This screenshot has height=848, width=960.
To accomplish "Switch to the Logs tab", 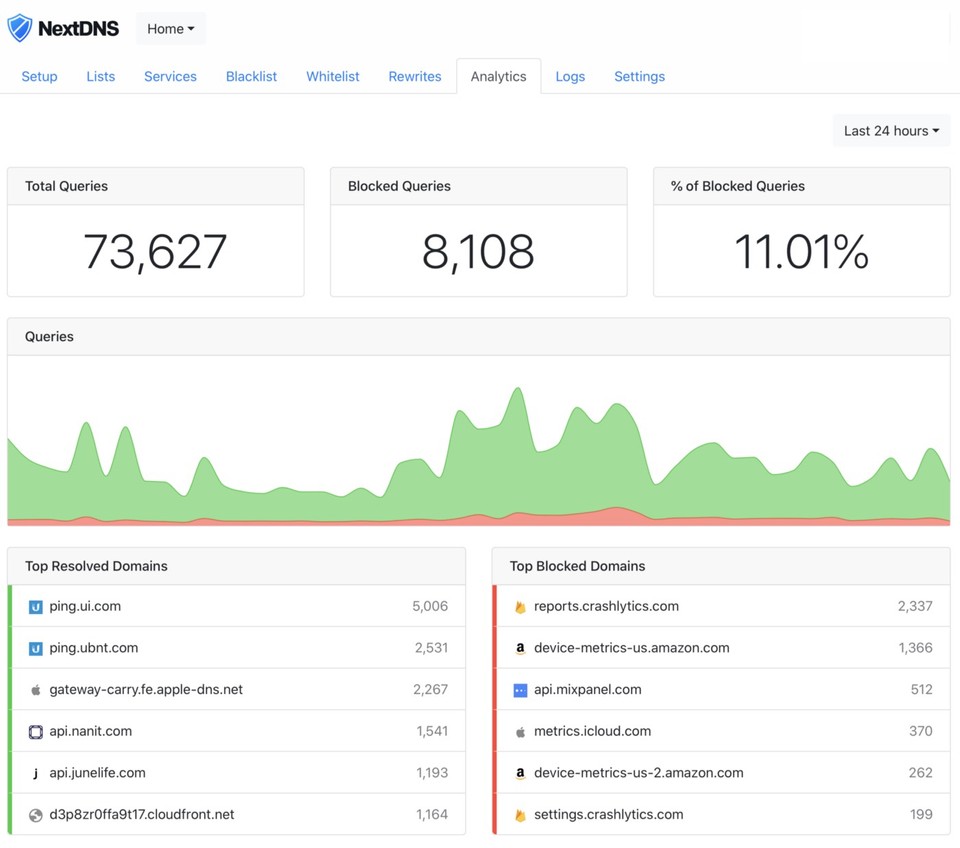I will (x=570, y=76).
